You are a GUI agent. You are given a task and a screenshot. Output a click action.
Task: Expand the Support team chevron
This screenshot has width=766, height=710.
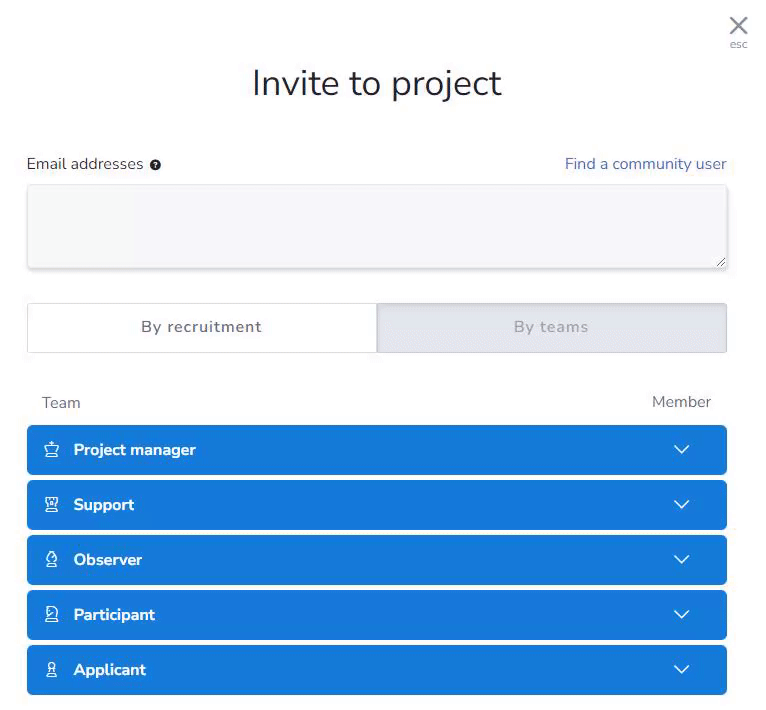point(681,504)
